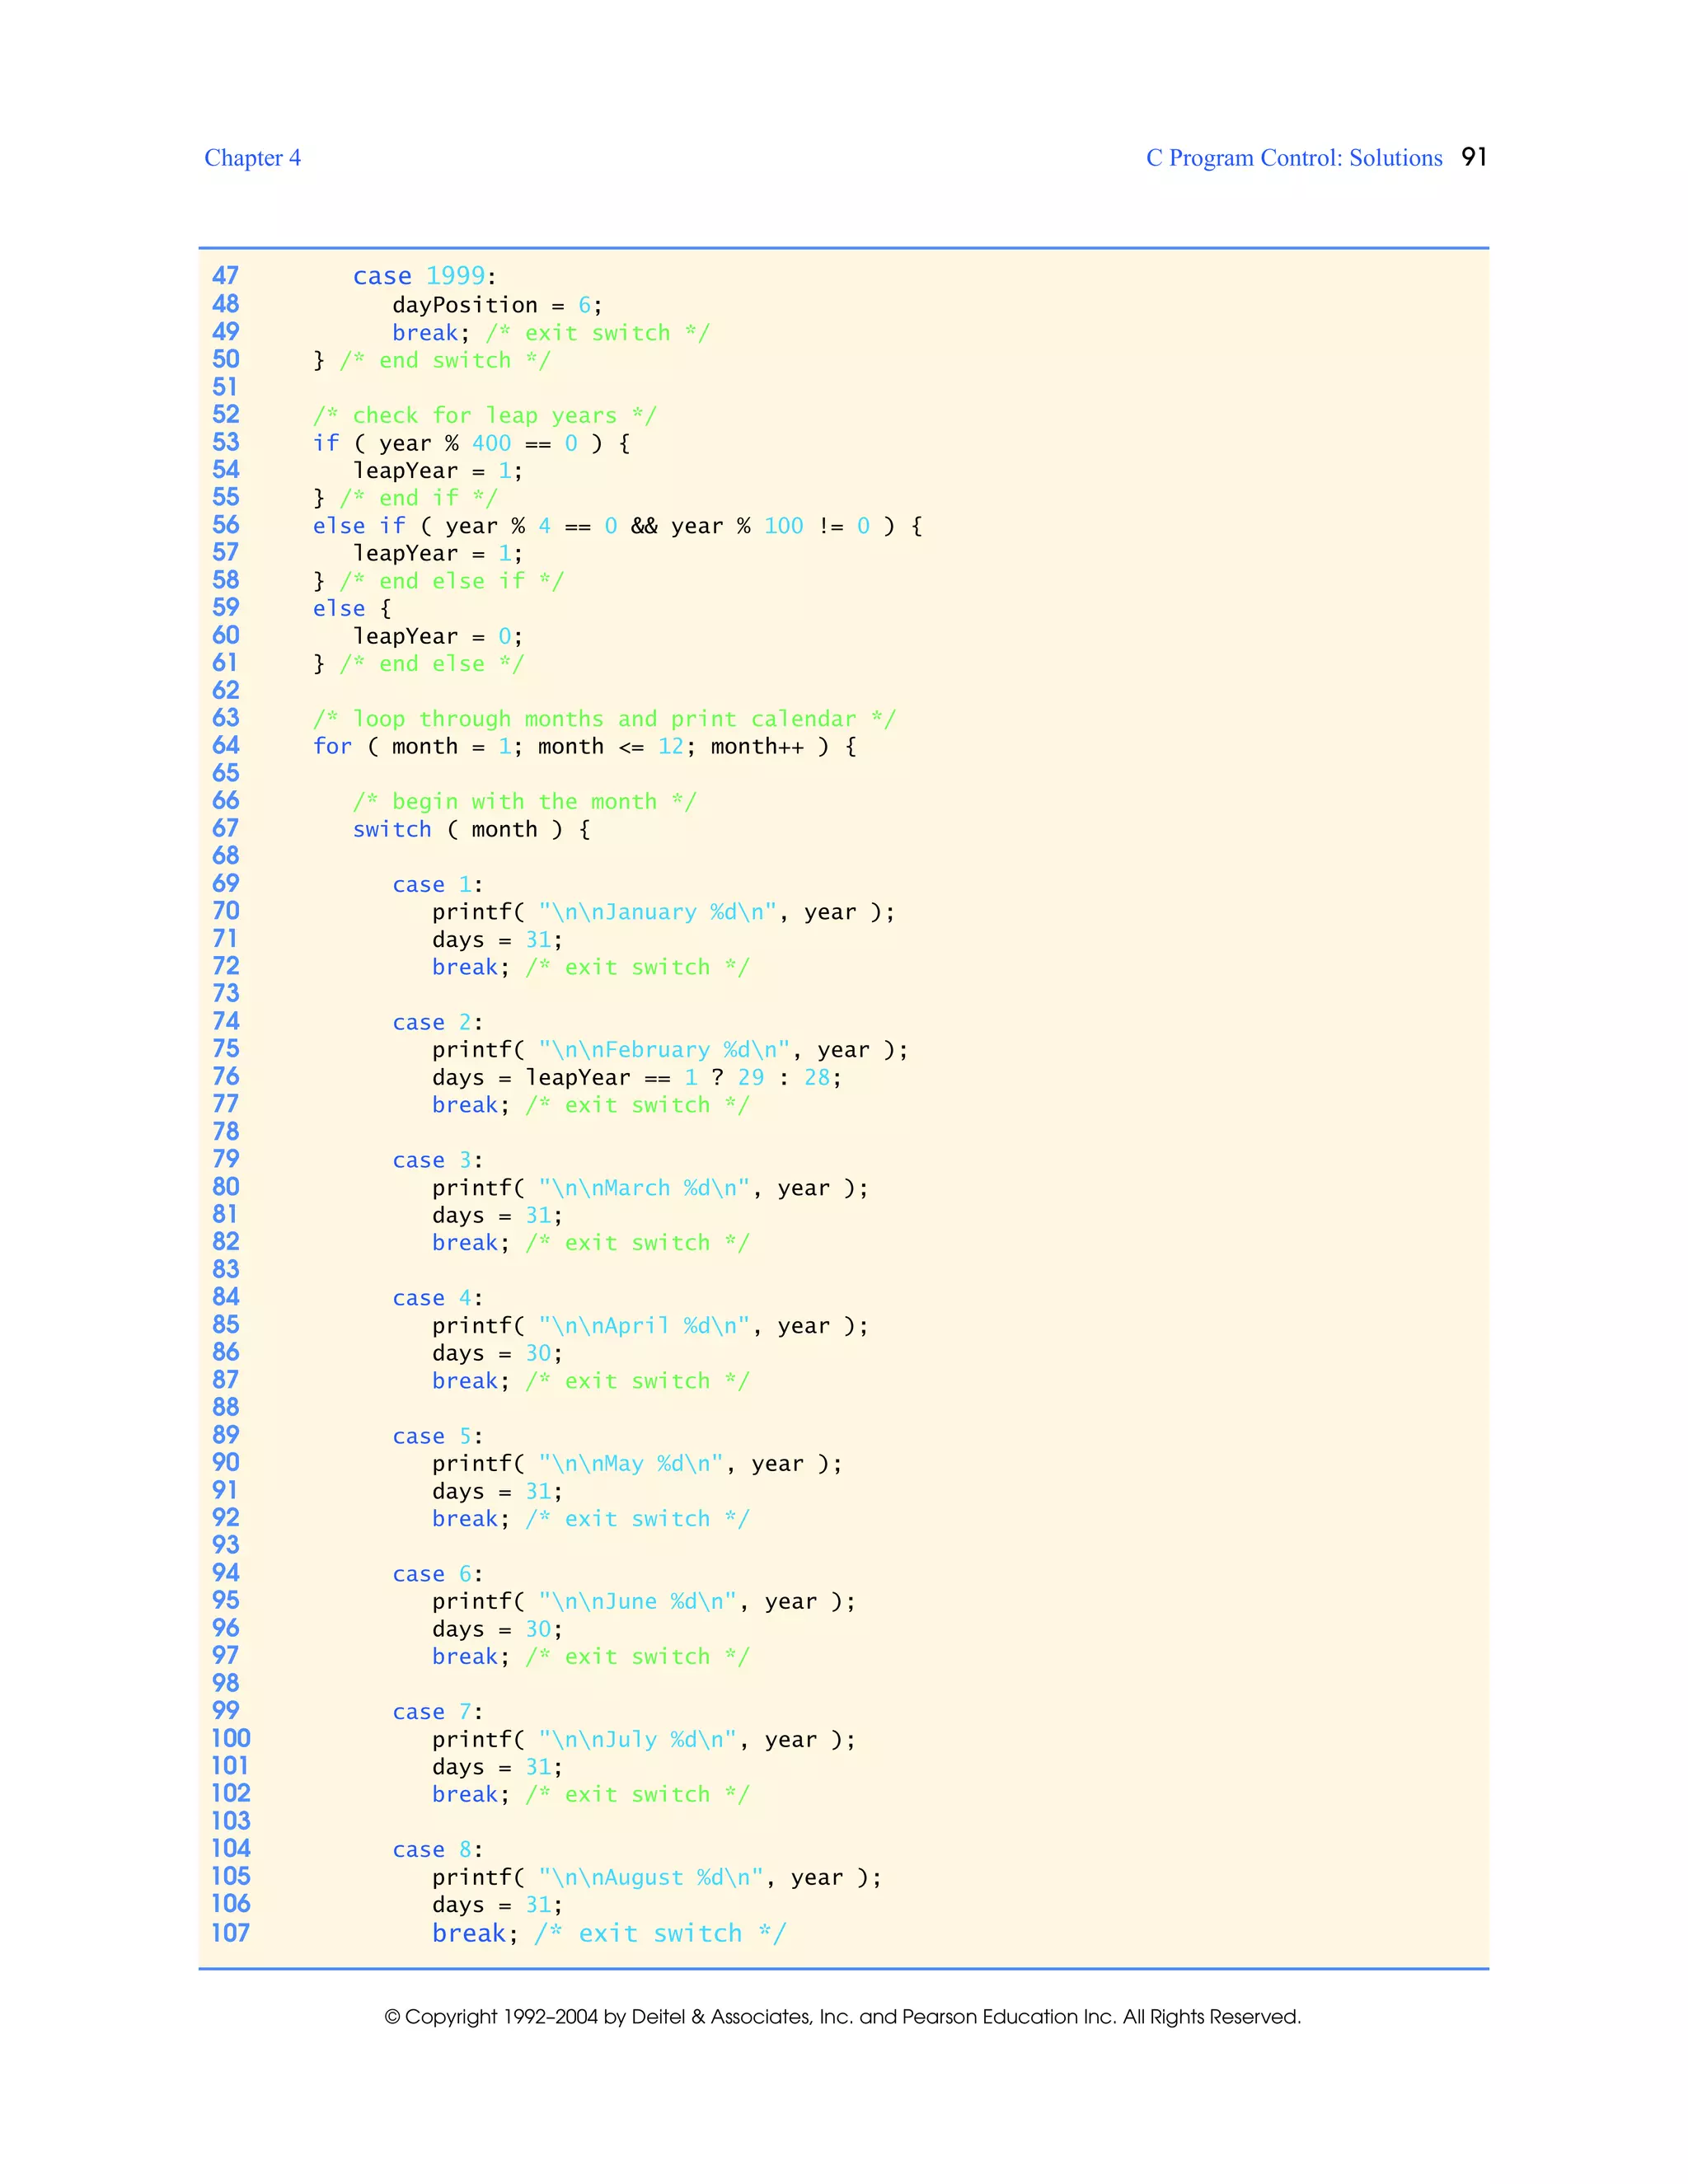
Task: Click the "Chapter 4" header text
Action: pos(252,158)
